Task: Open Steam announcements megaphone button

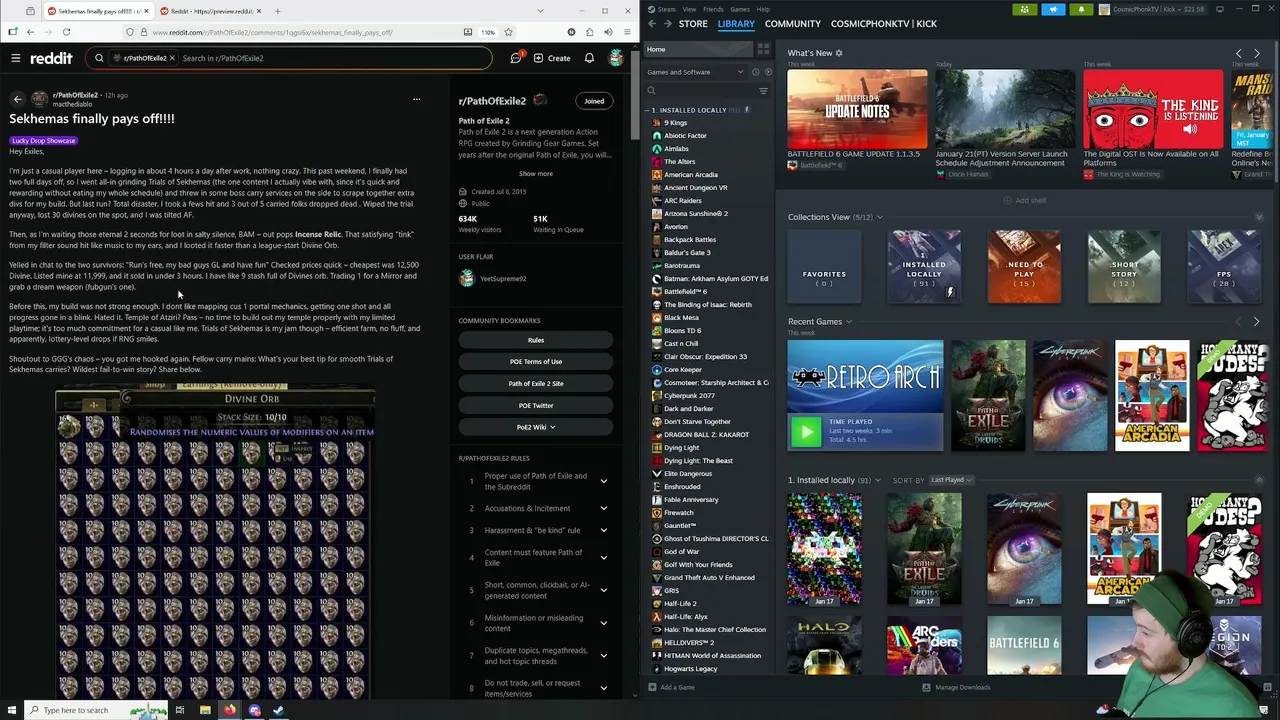Action: point(1053,9)
